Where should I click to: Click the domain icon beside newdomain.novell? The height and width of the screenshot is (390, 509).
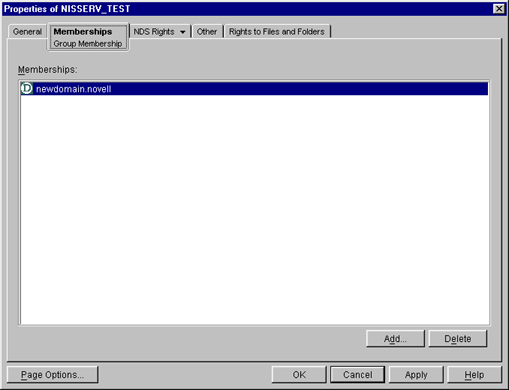[x=27, y=89]
